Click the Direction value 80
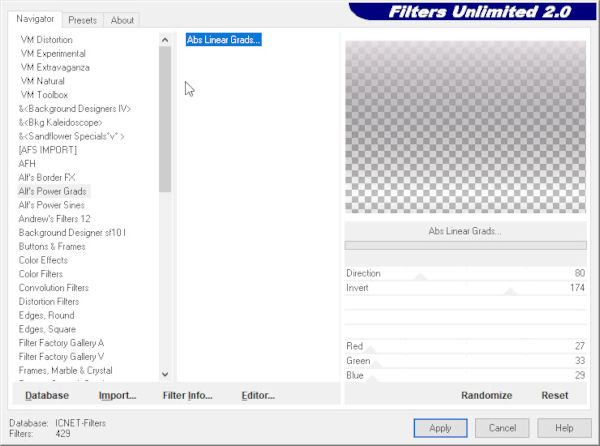The image size is (600, 446). pyautogui.click(x=579, y=273)
